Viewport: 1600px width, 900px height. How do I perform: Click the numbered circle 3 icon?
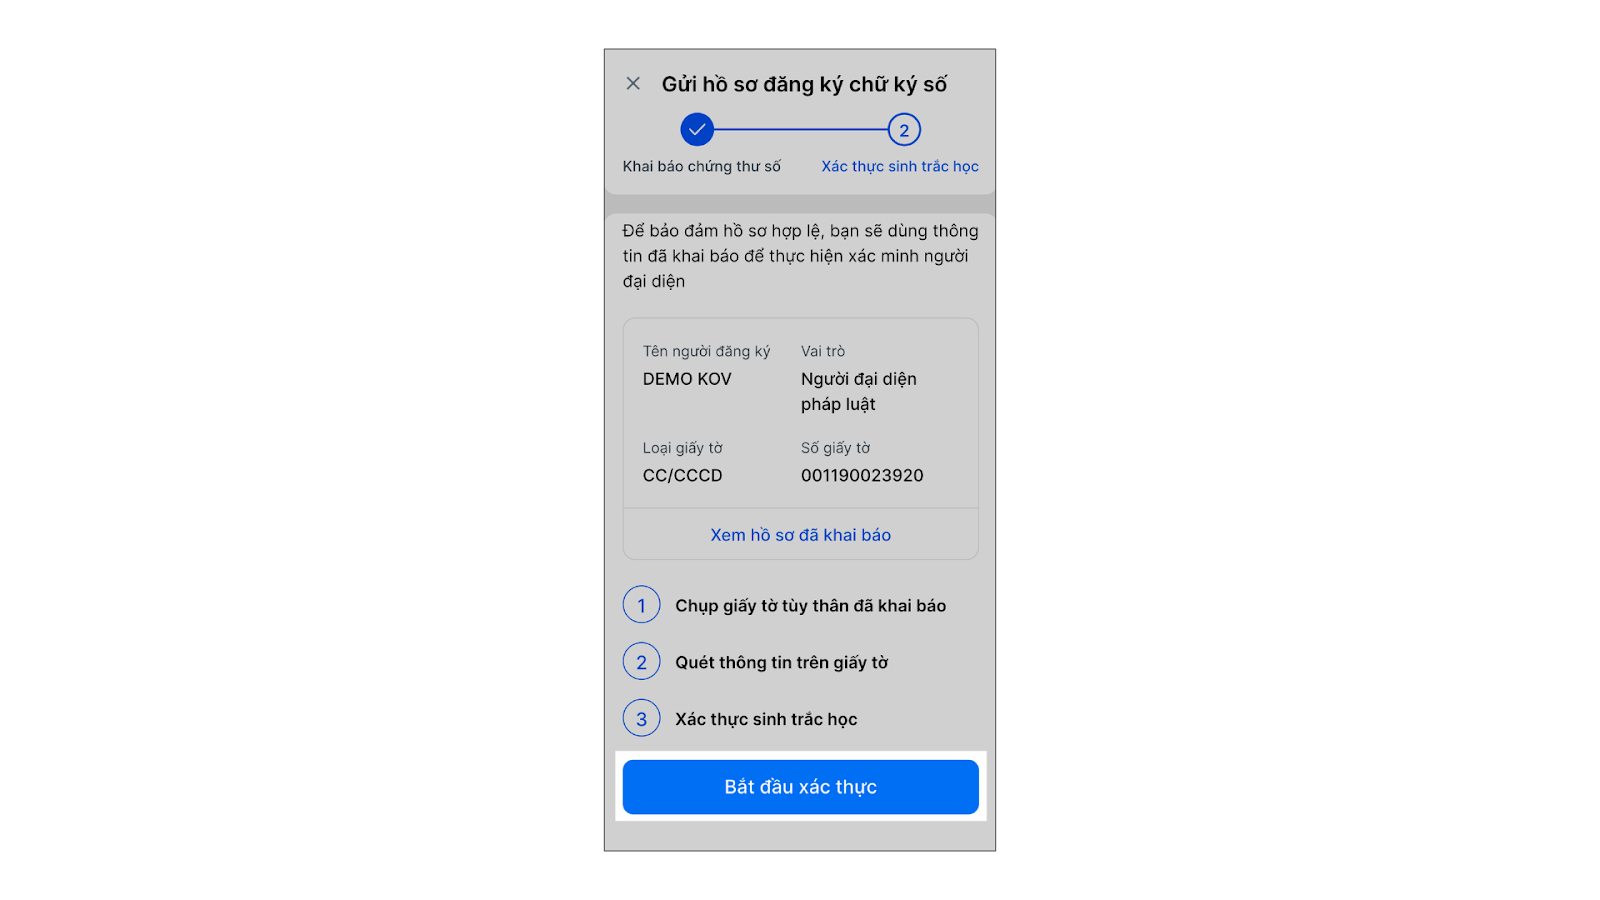(x=641, y=719)
